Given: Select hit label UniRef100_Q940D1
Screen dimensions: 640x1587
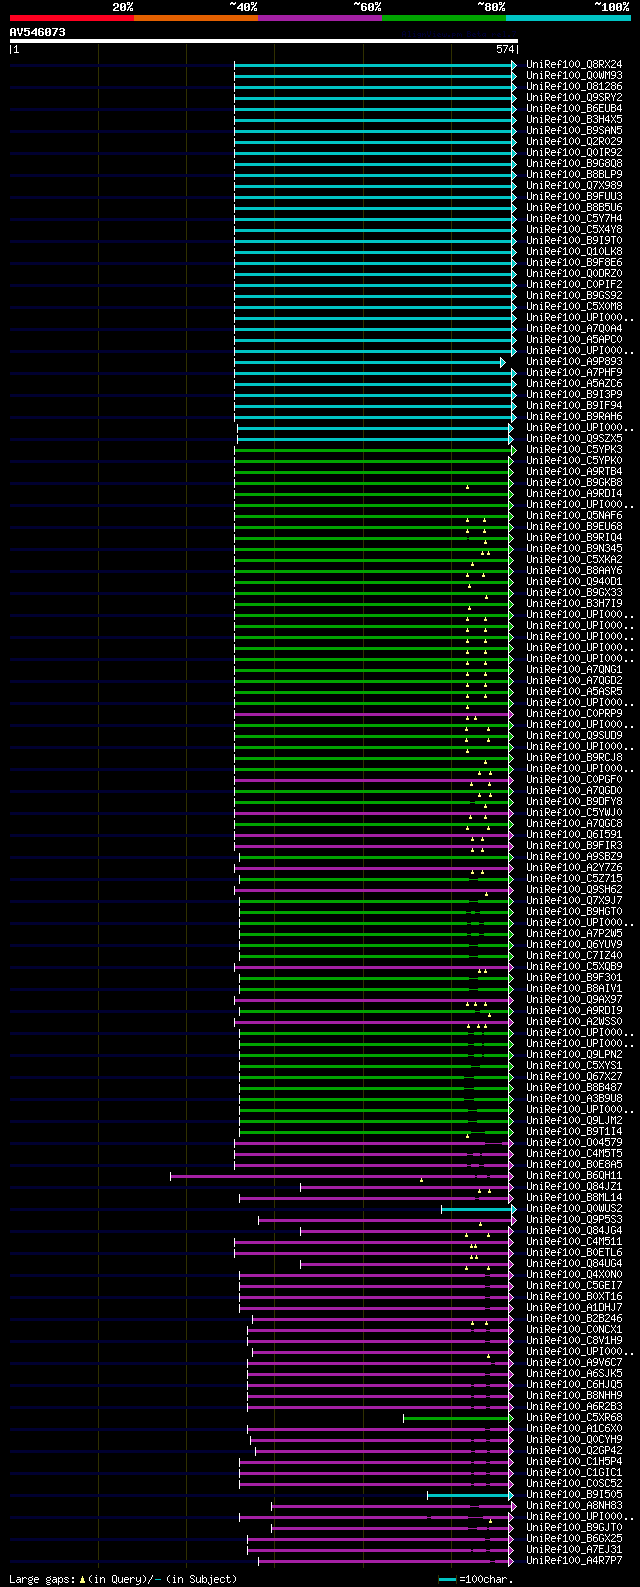Looking at the screenshot, I should point(576,581).
